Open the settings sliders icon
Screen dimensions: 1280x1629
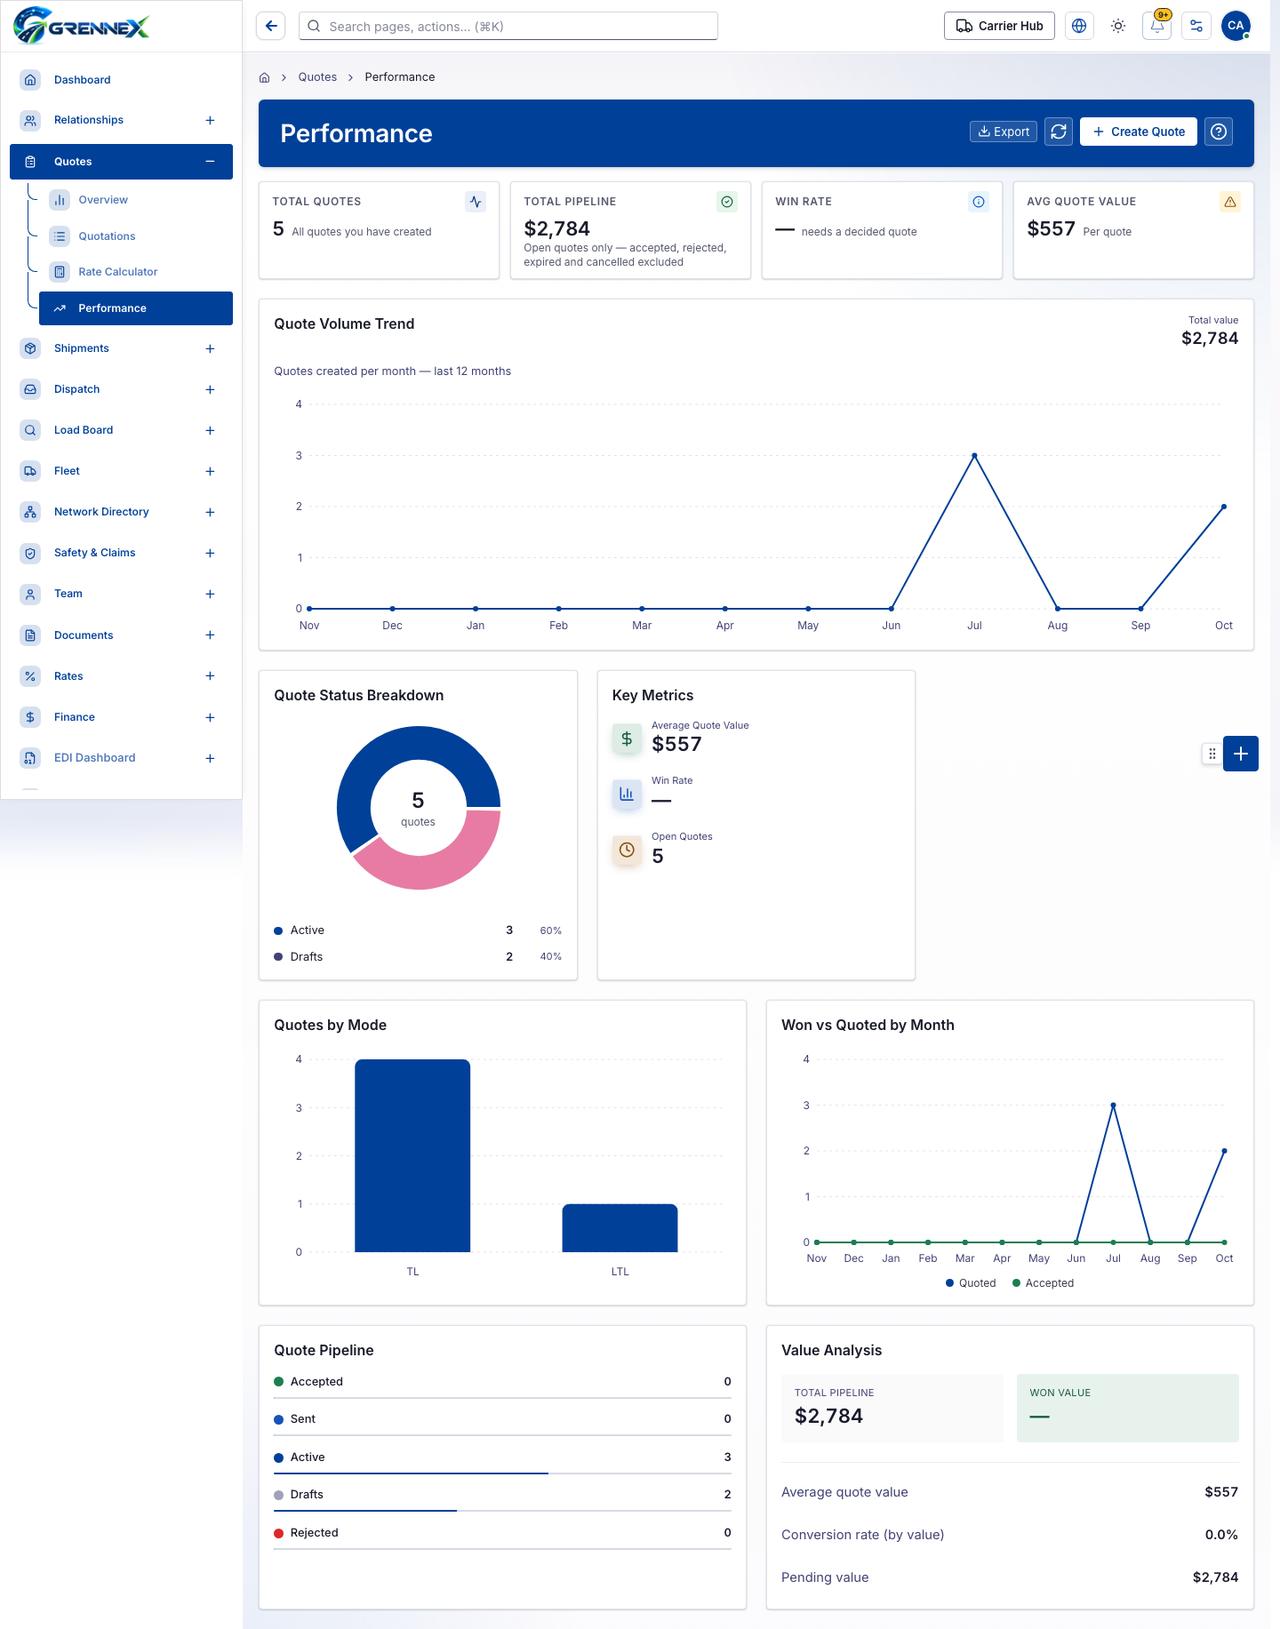click(1196, 26)
